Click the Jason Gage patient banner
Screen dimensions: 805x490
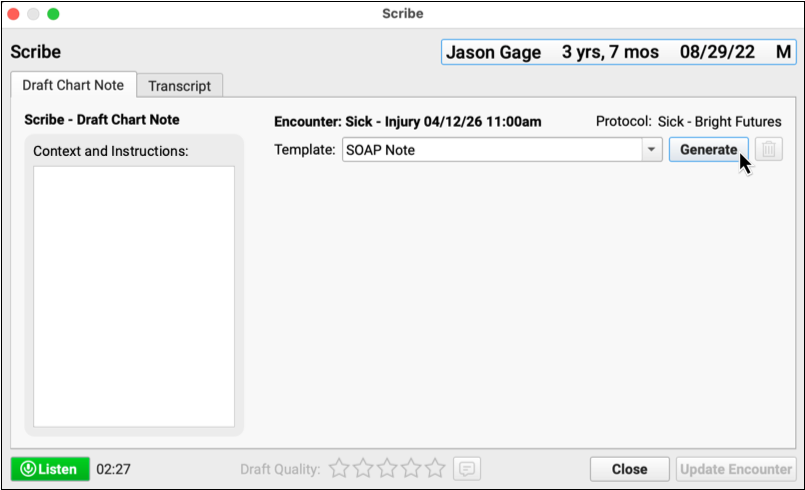point(618,52)
